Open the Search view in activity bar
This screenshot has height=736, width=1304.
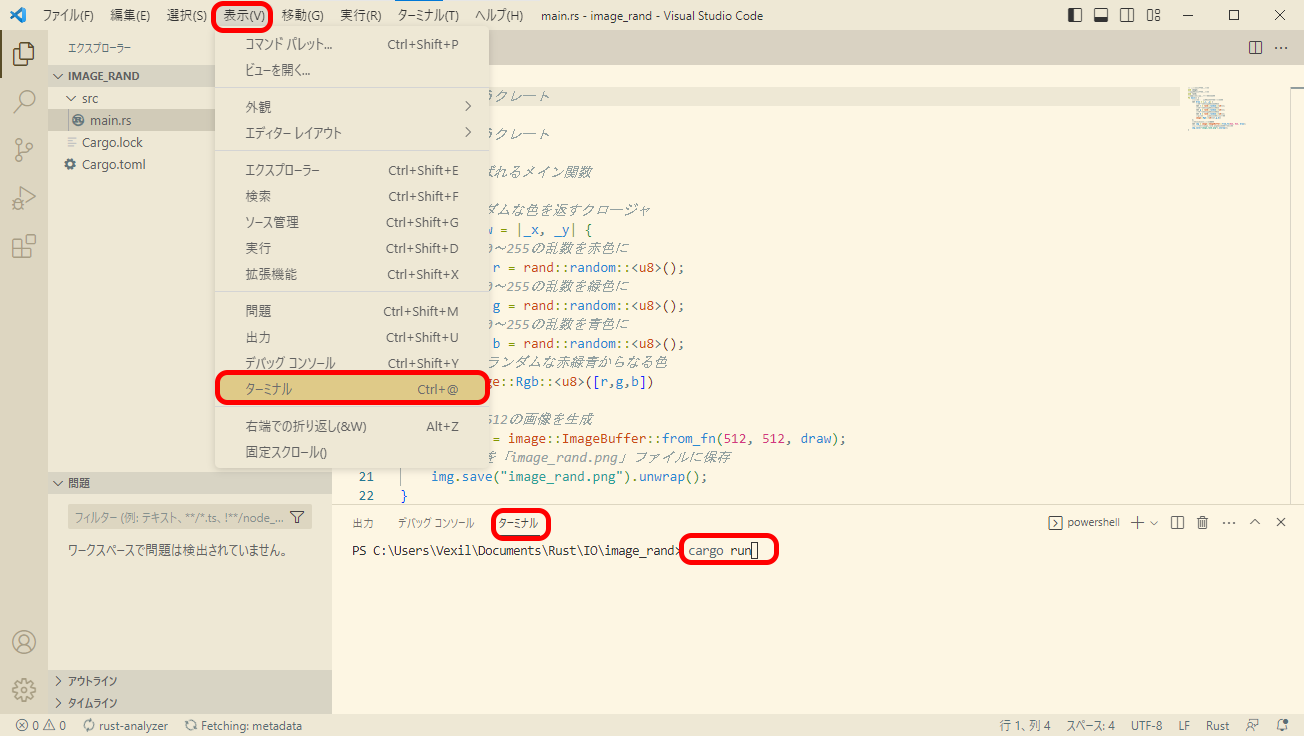24,102
